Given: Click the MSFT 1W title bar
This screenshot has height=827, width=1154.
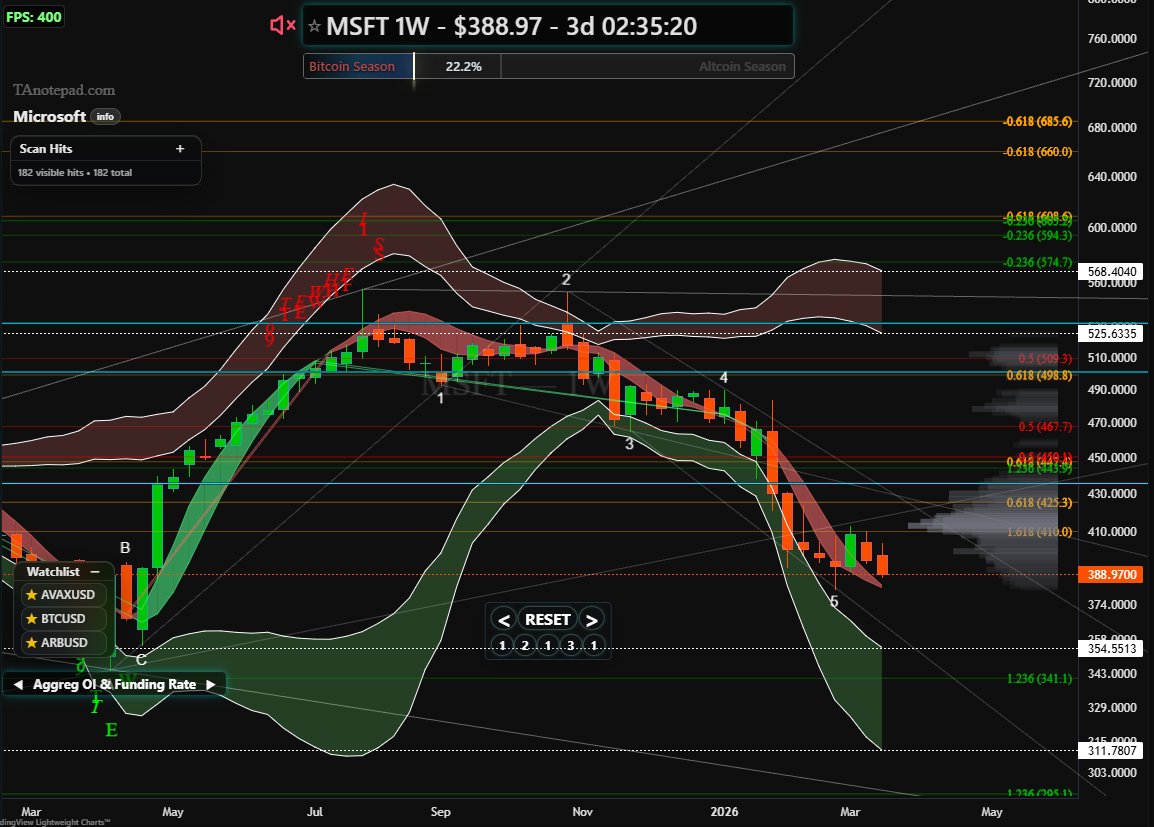Looking at the screenshot, I should (548, 26).
